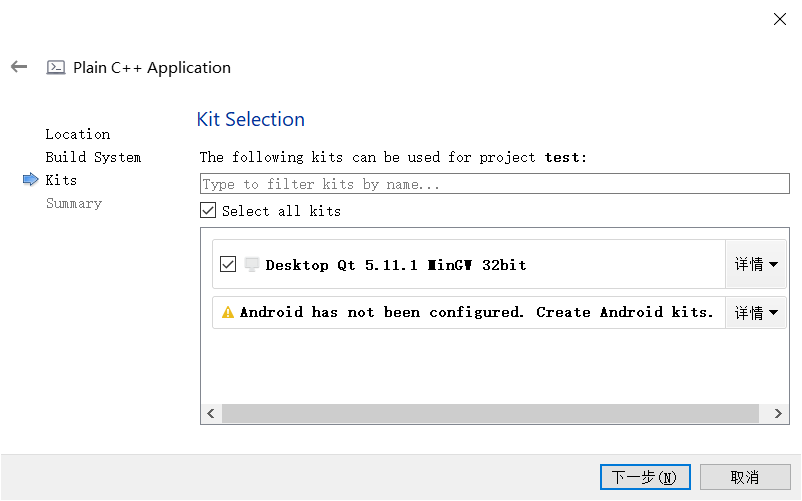The width and height of the screenshot is (802, 501).
Task: Click 下一步(N) to continue
Action: [x=645, y=477]
